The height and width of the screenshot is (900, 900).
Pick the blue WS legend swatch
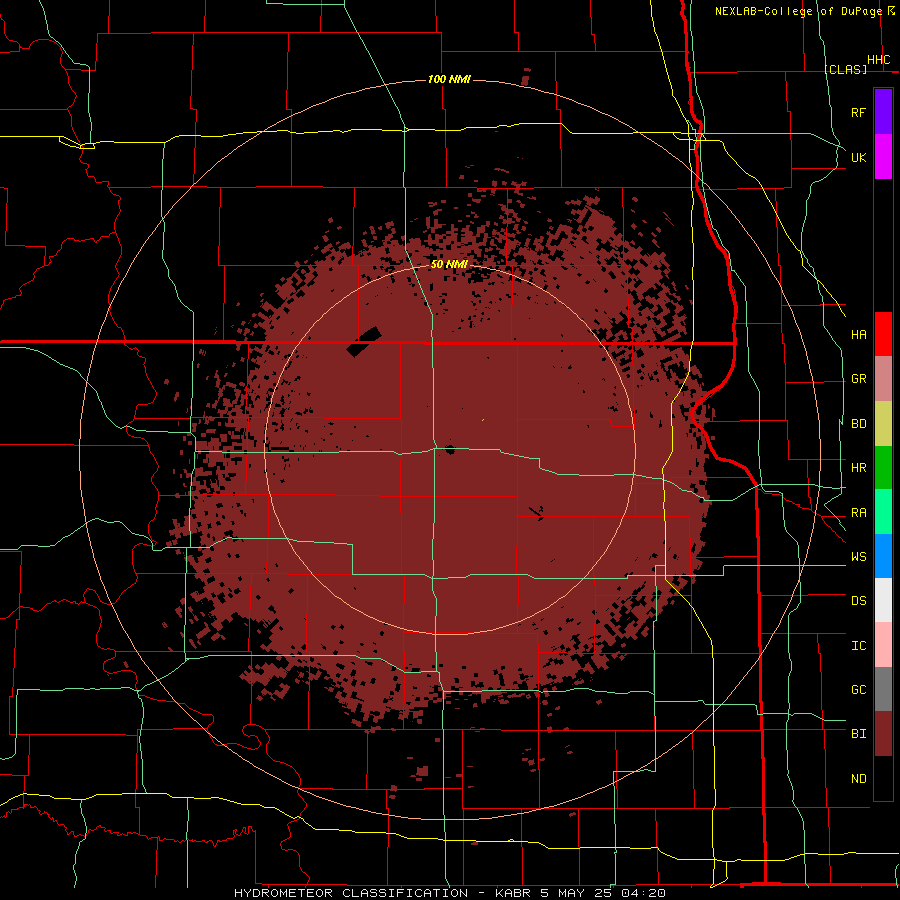(x=883, y=556)
